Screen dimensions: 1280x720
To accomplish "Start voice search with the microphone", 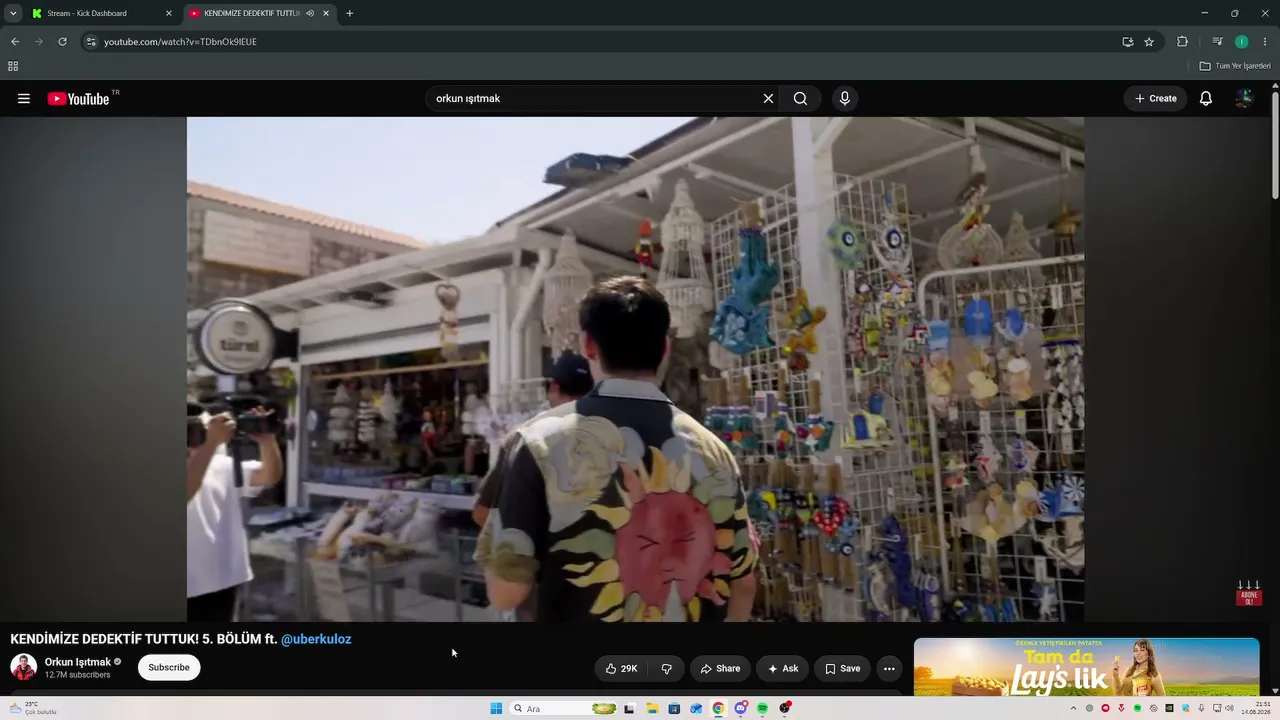I will (x=845, y=98).
